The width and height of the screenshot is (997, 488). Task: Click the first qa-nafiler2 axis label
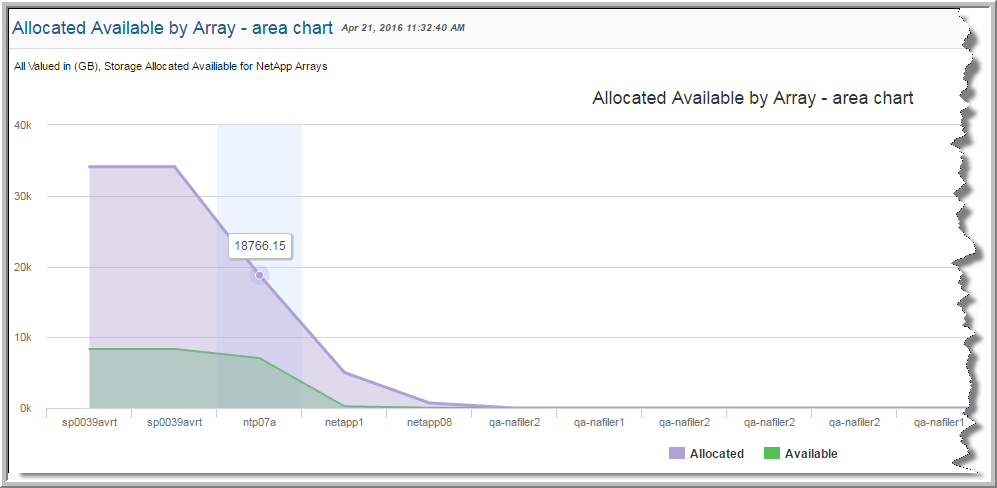514,422
